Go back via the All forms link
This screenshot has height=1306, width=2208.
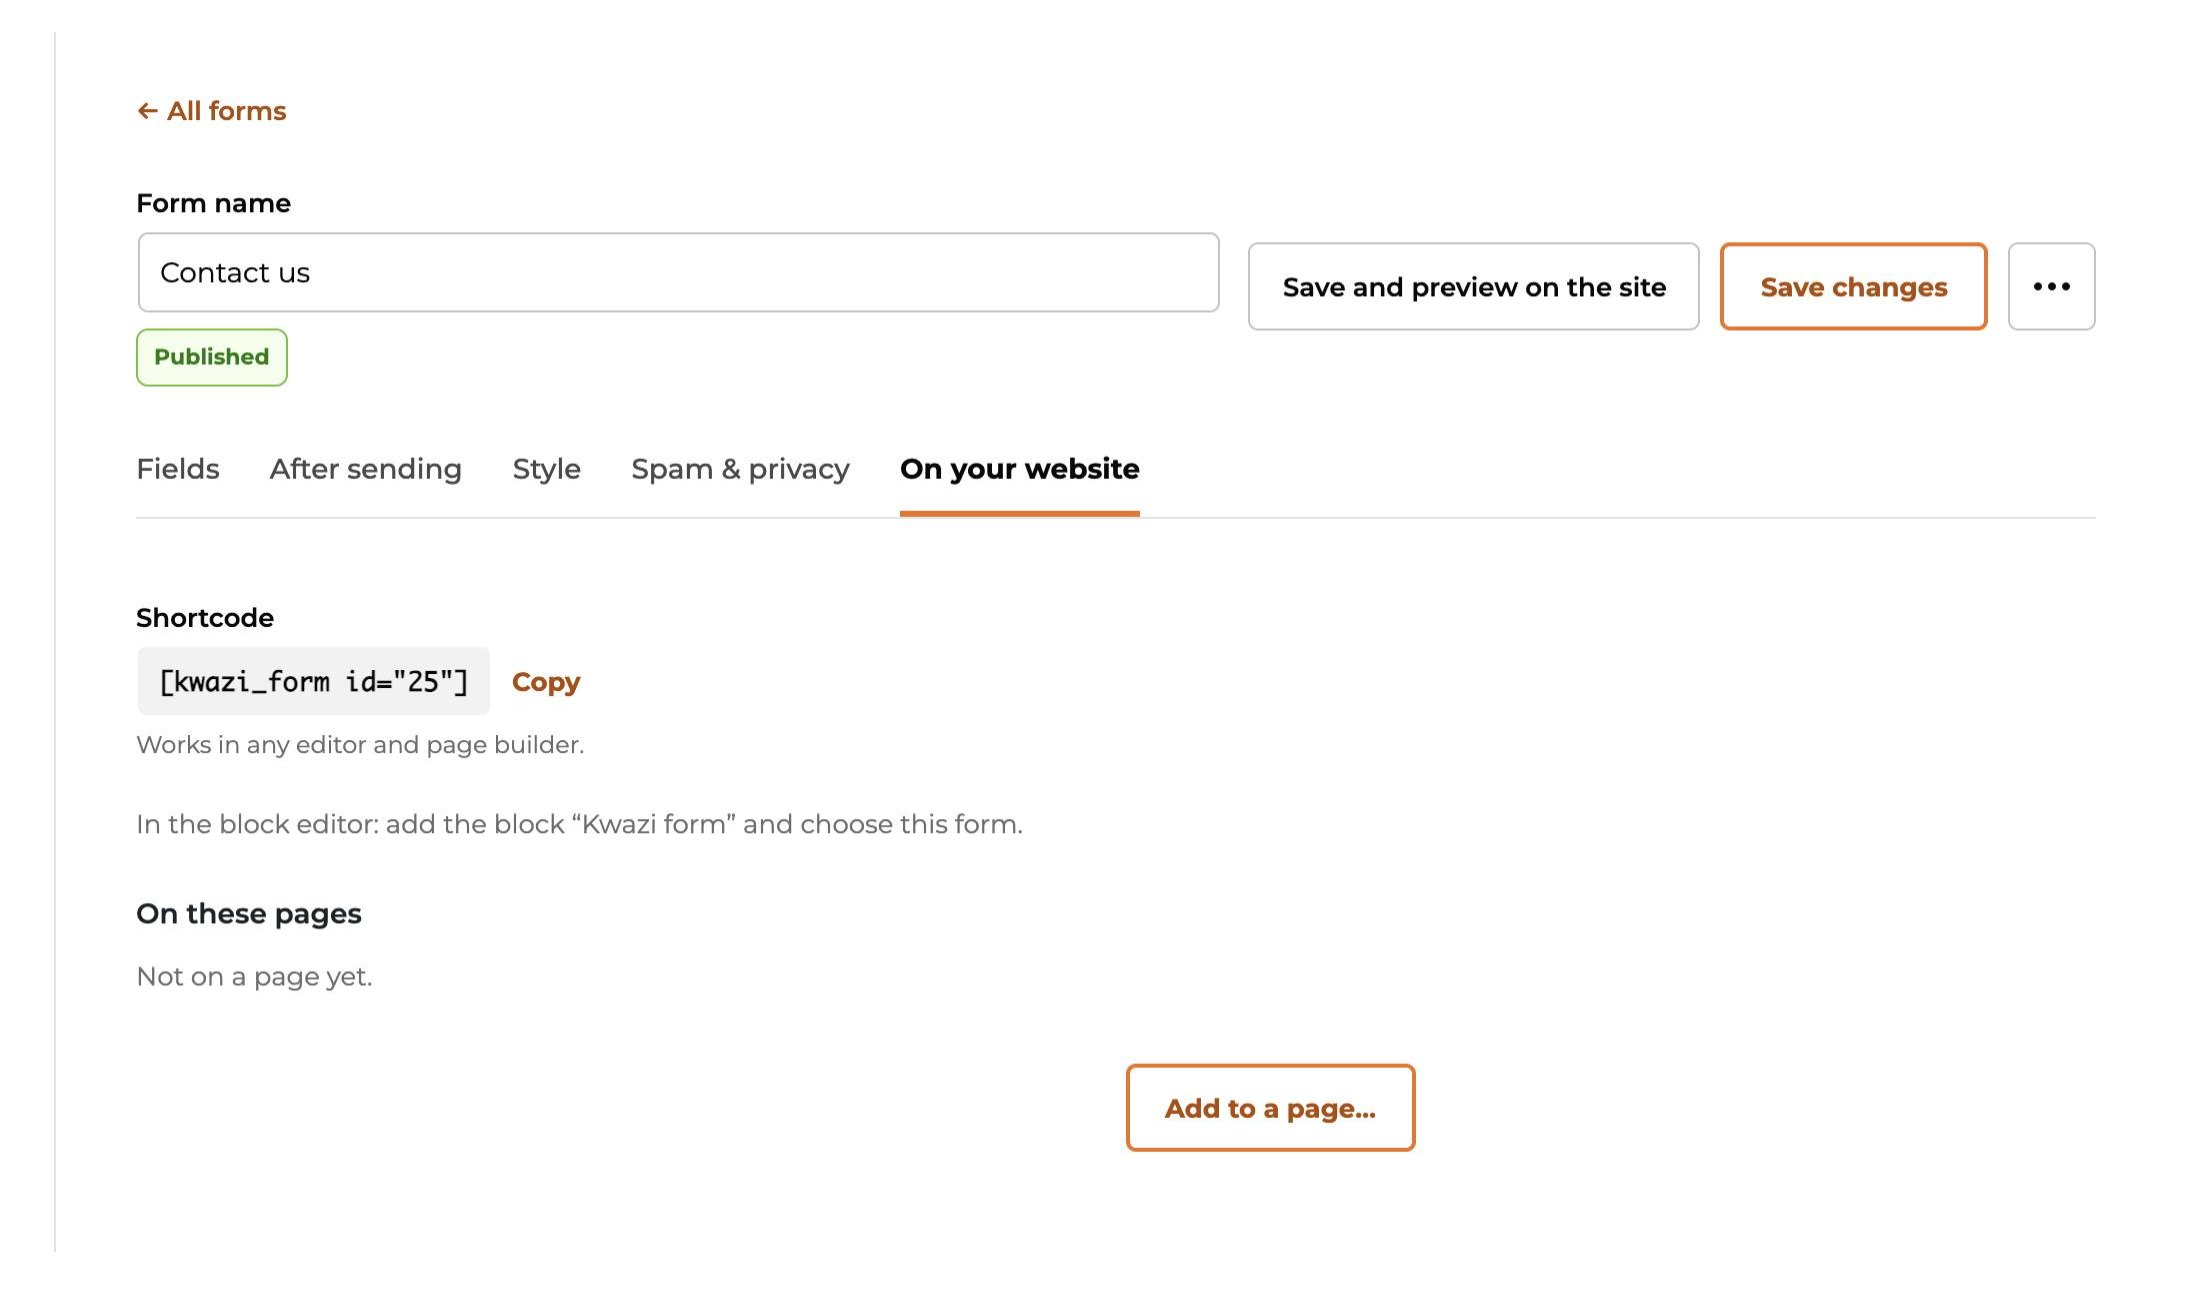(212, 111)
